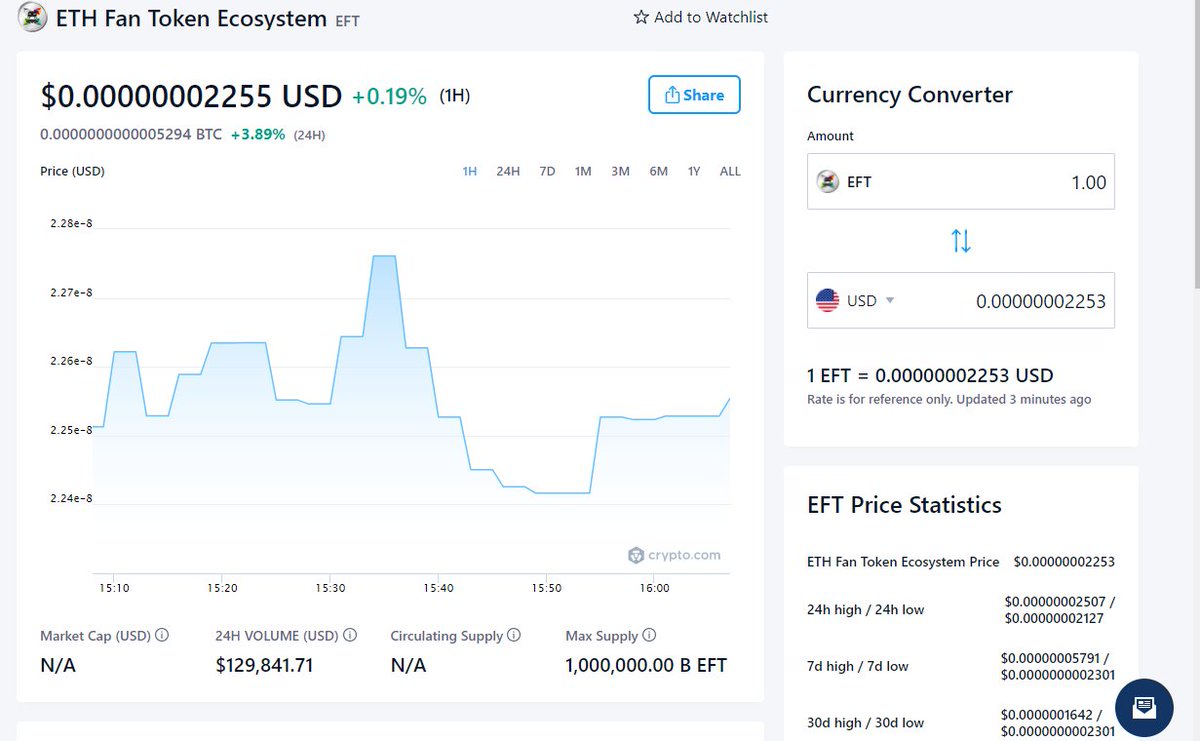Select the 1H chart range tab
The height and width of the screenshot is (741, 1200).
(470, 171)
